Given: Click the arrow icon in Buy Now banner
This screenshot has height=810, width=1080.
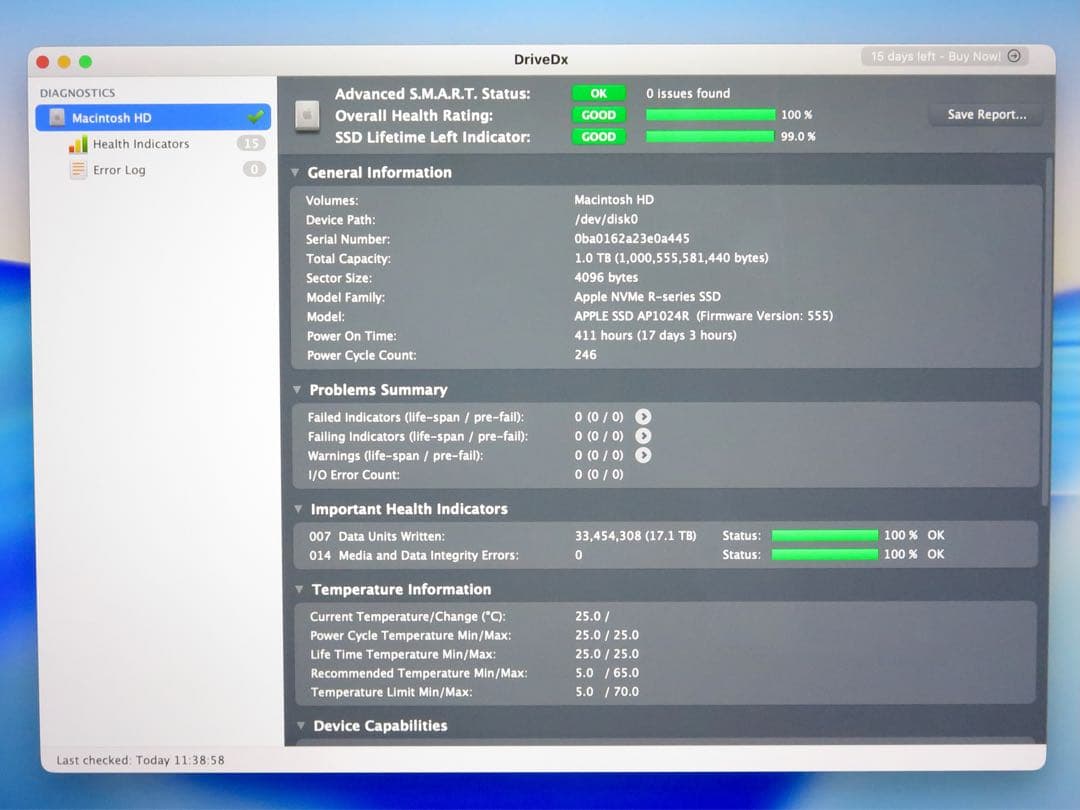Looking at the screenshot, I should point(1014,56).
